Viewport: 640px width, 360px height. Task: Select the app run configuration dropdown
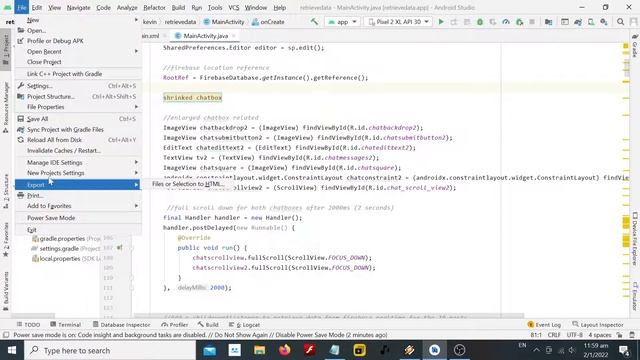click(342, 22)
